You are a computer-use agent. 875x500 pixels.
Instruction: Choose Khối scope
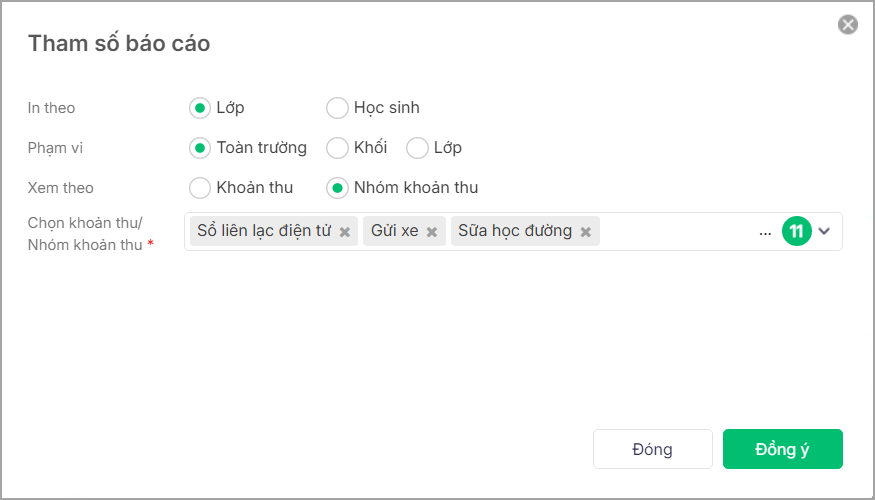pyautogui.click(x=337, y=148)
